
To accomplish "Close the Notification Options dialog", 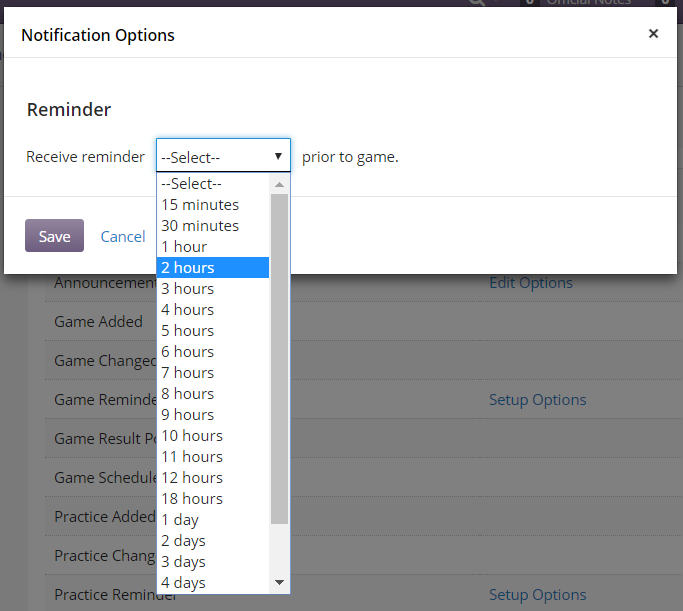I will point(653,34).
